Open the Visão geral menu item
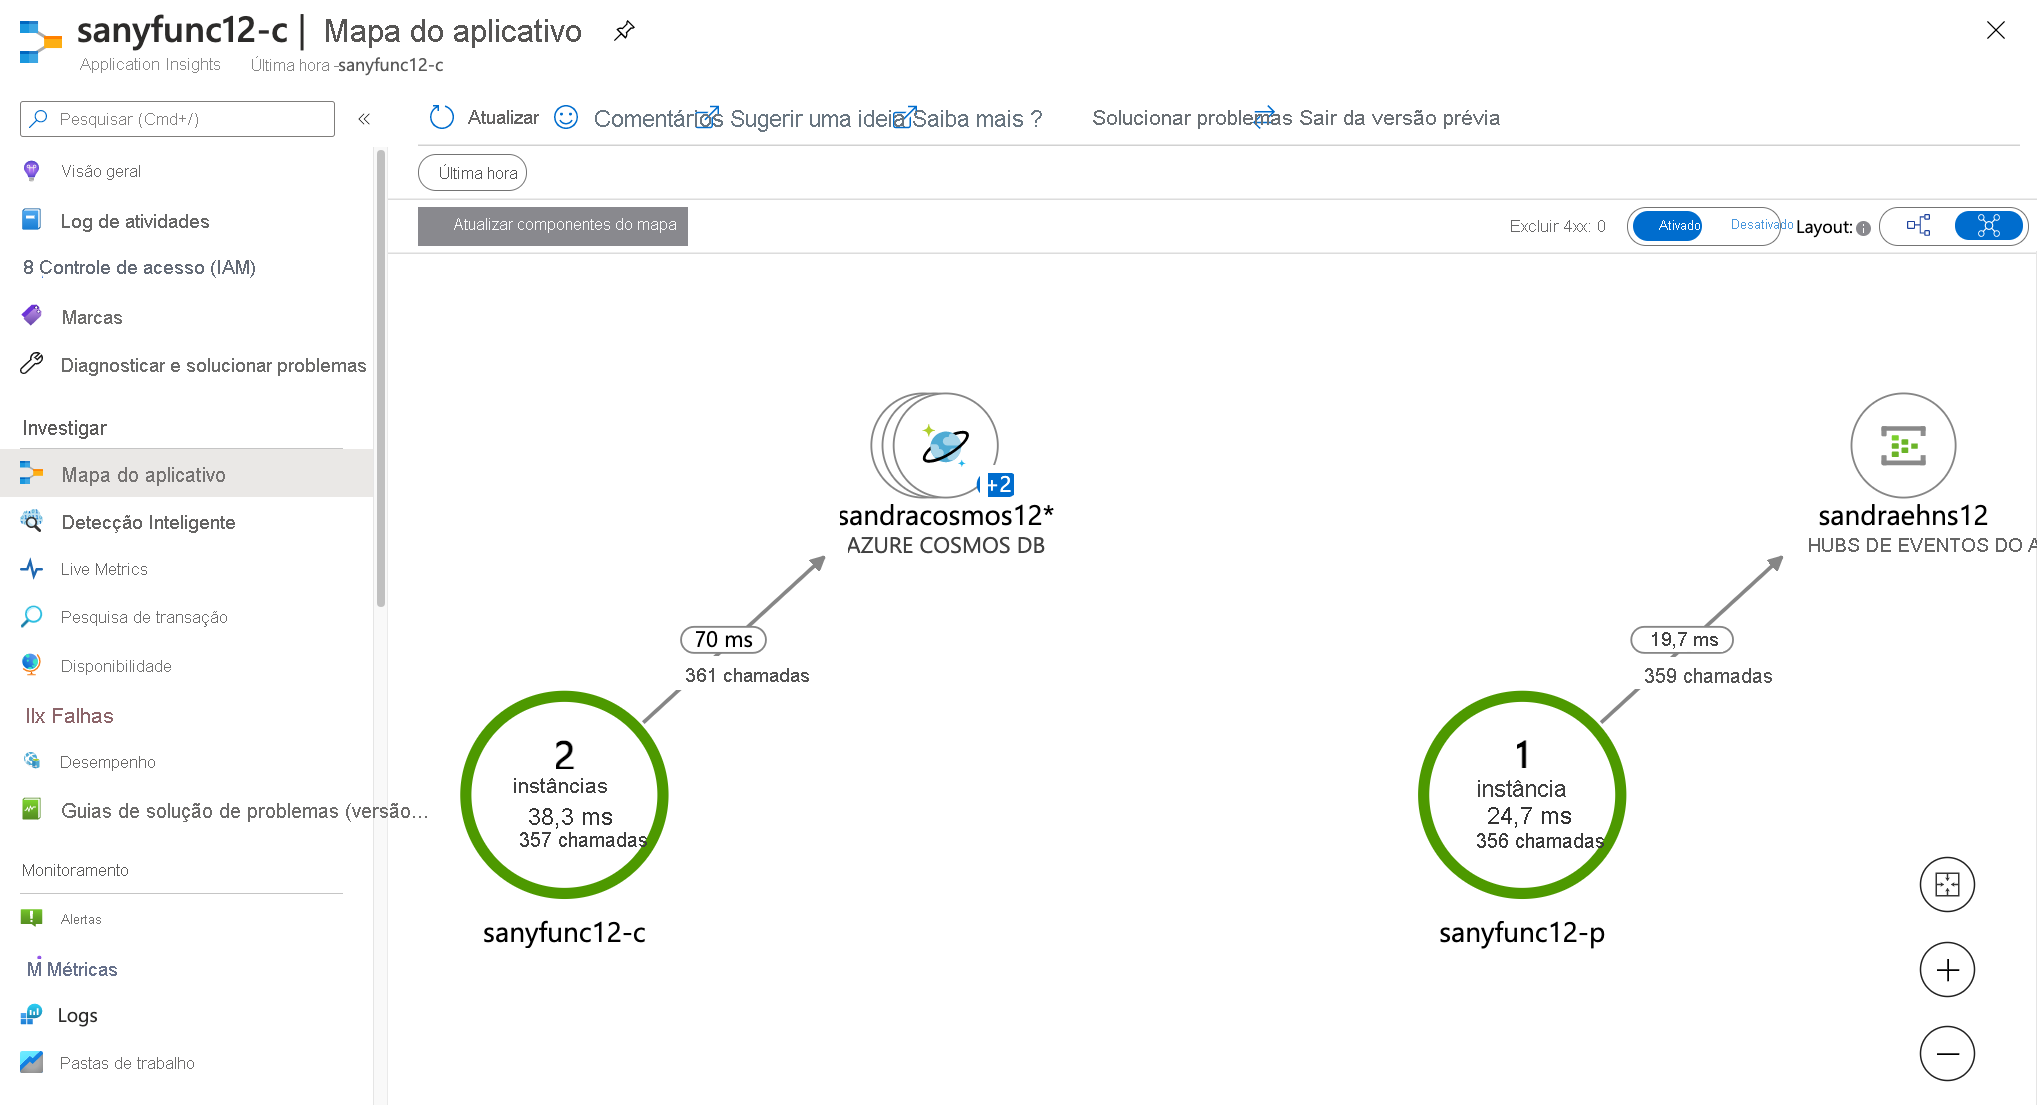2037x1105 pixels. [x=102, y=170]
